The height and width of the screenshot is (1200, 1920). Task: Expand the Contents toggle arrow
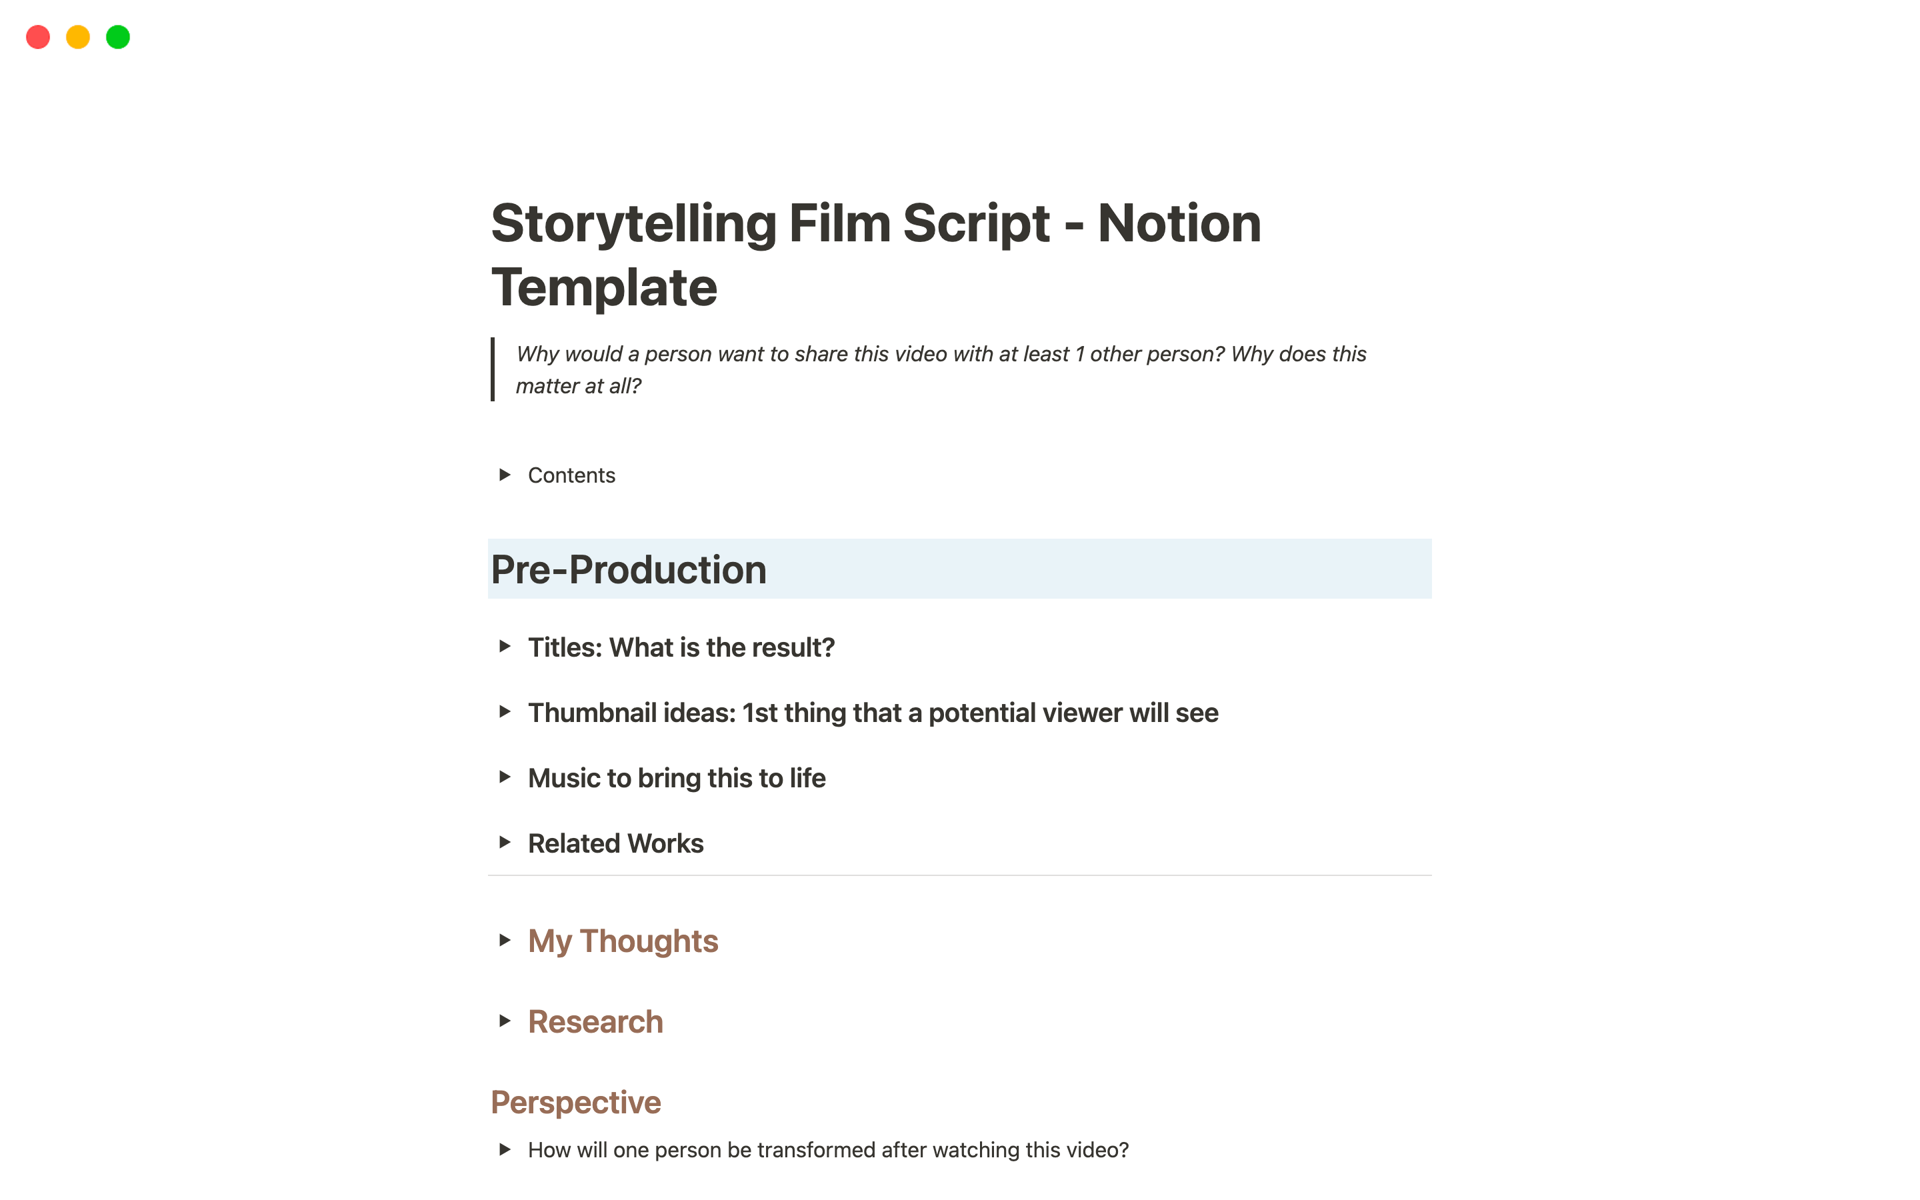click(505, 475)
